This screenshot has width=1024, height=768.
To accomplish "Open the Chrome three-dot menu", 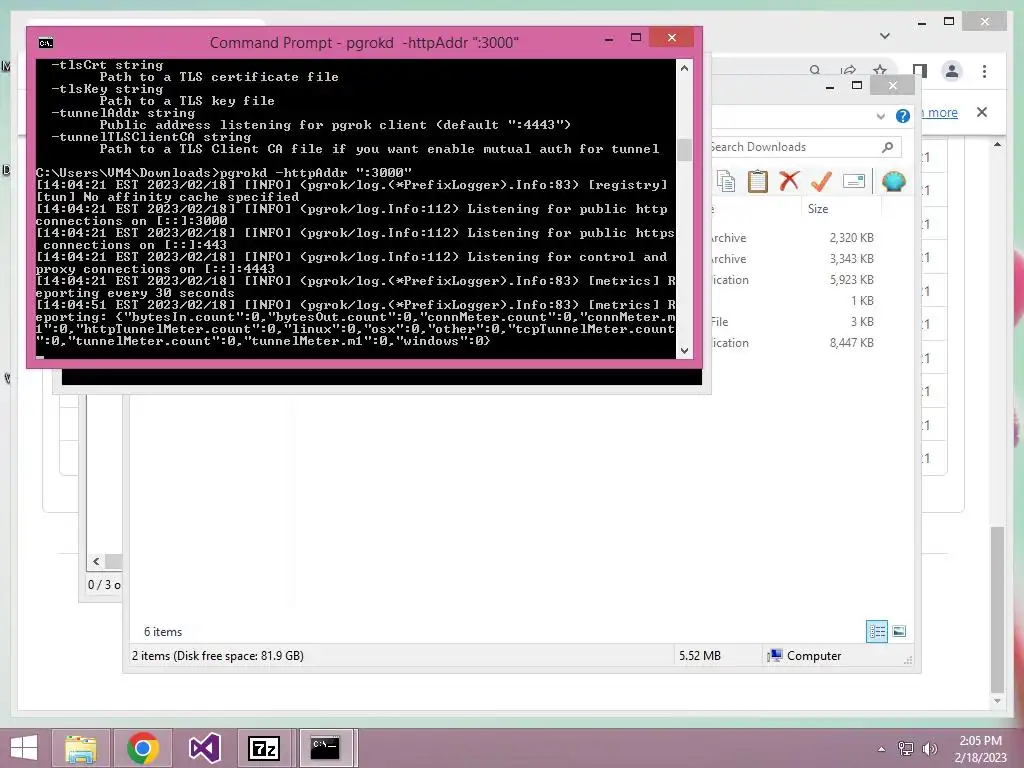I will pyautogui.click(x=984, y=71).
